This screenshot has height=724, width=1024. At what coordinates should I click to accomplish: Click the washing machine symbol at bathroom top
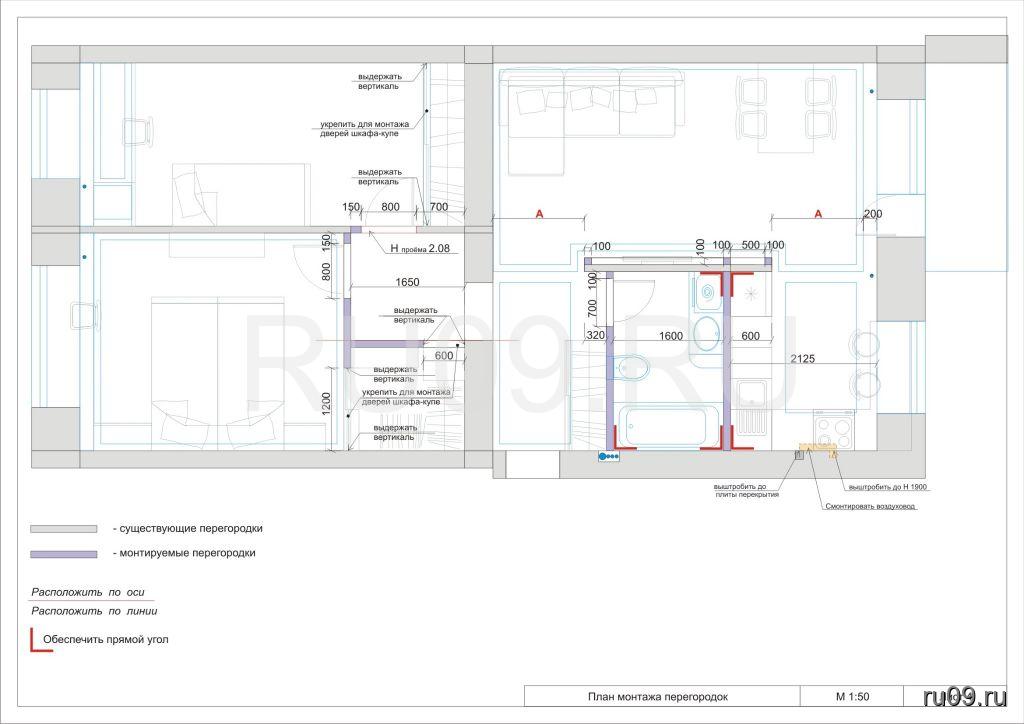click(708, 293)
